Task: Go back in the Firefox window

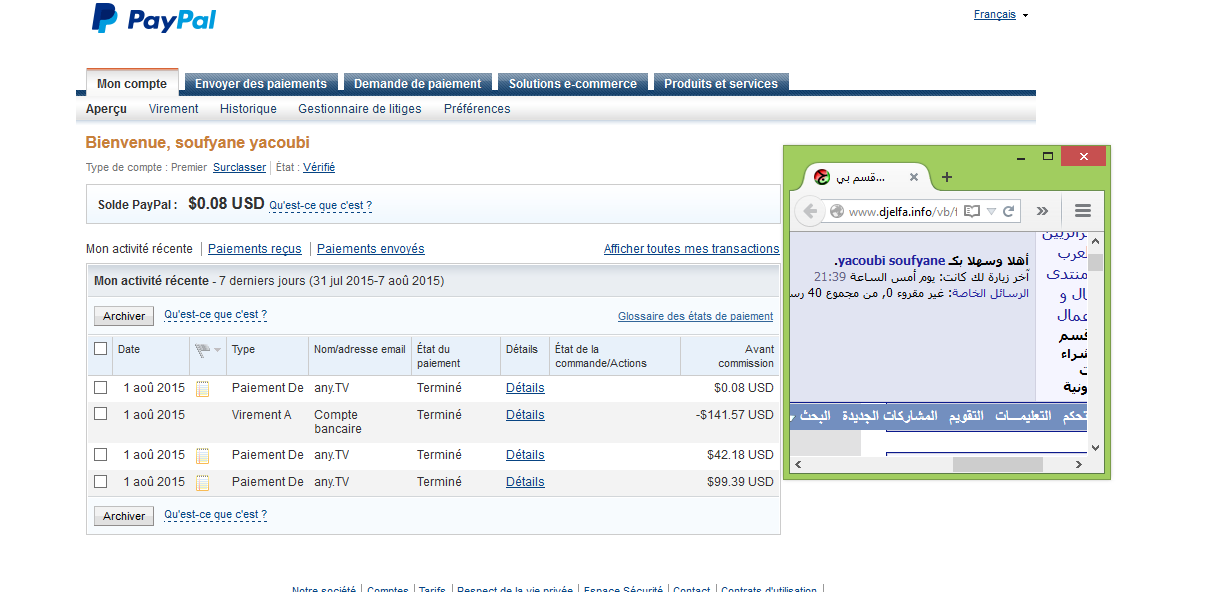Action: pos(809,211)
